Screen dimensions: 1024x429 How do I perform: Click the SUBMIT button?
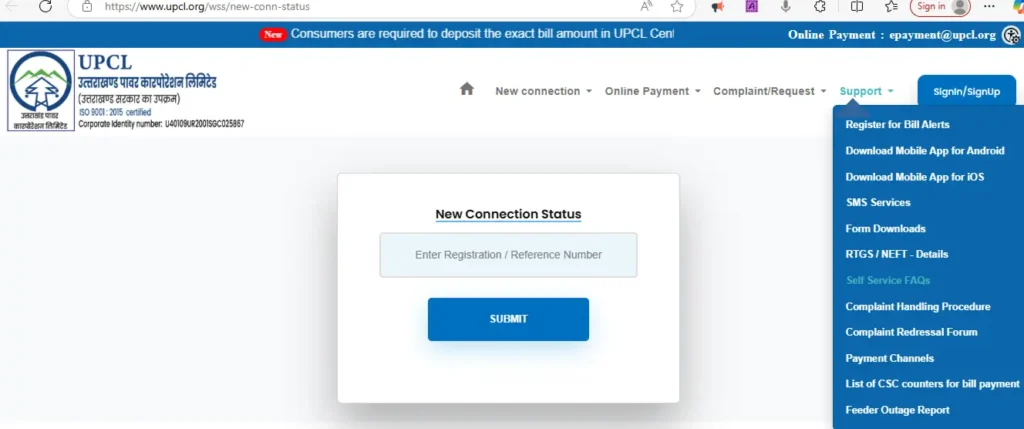pos(508,319)
